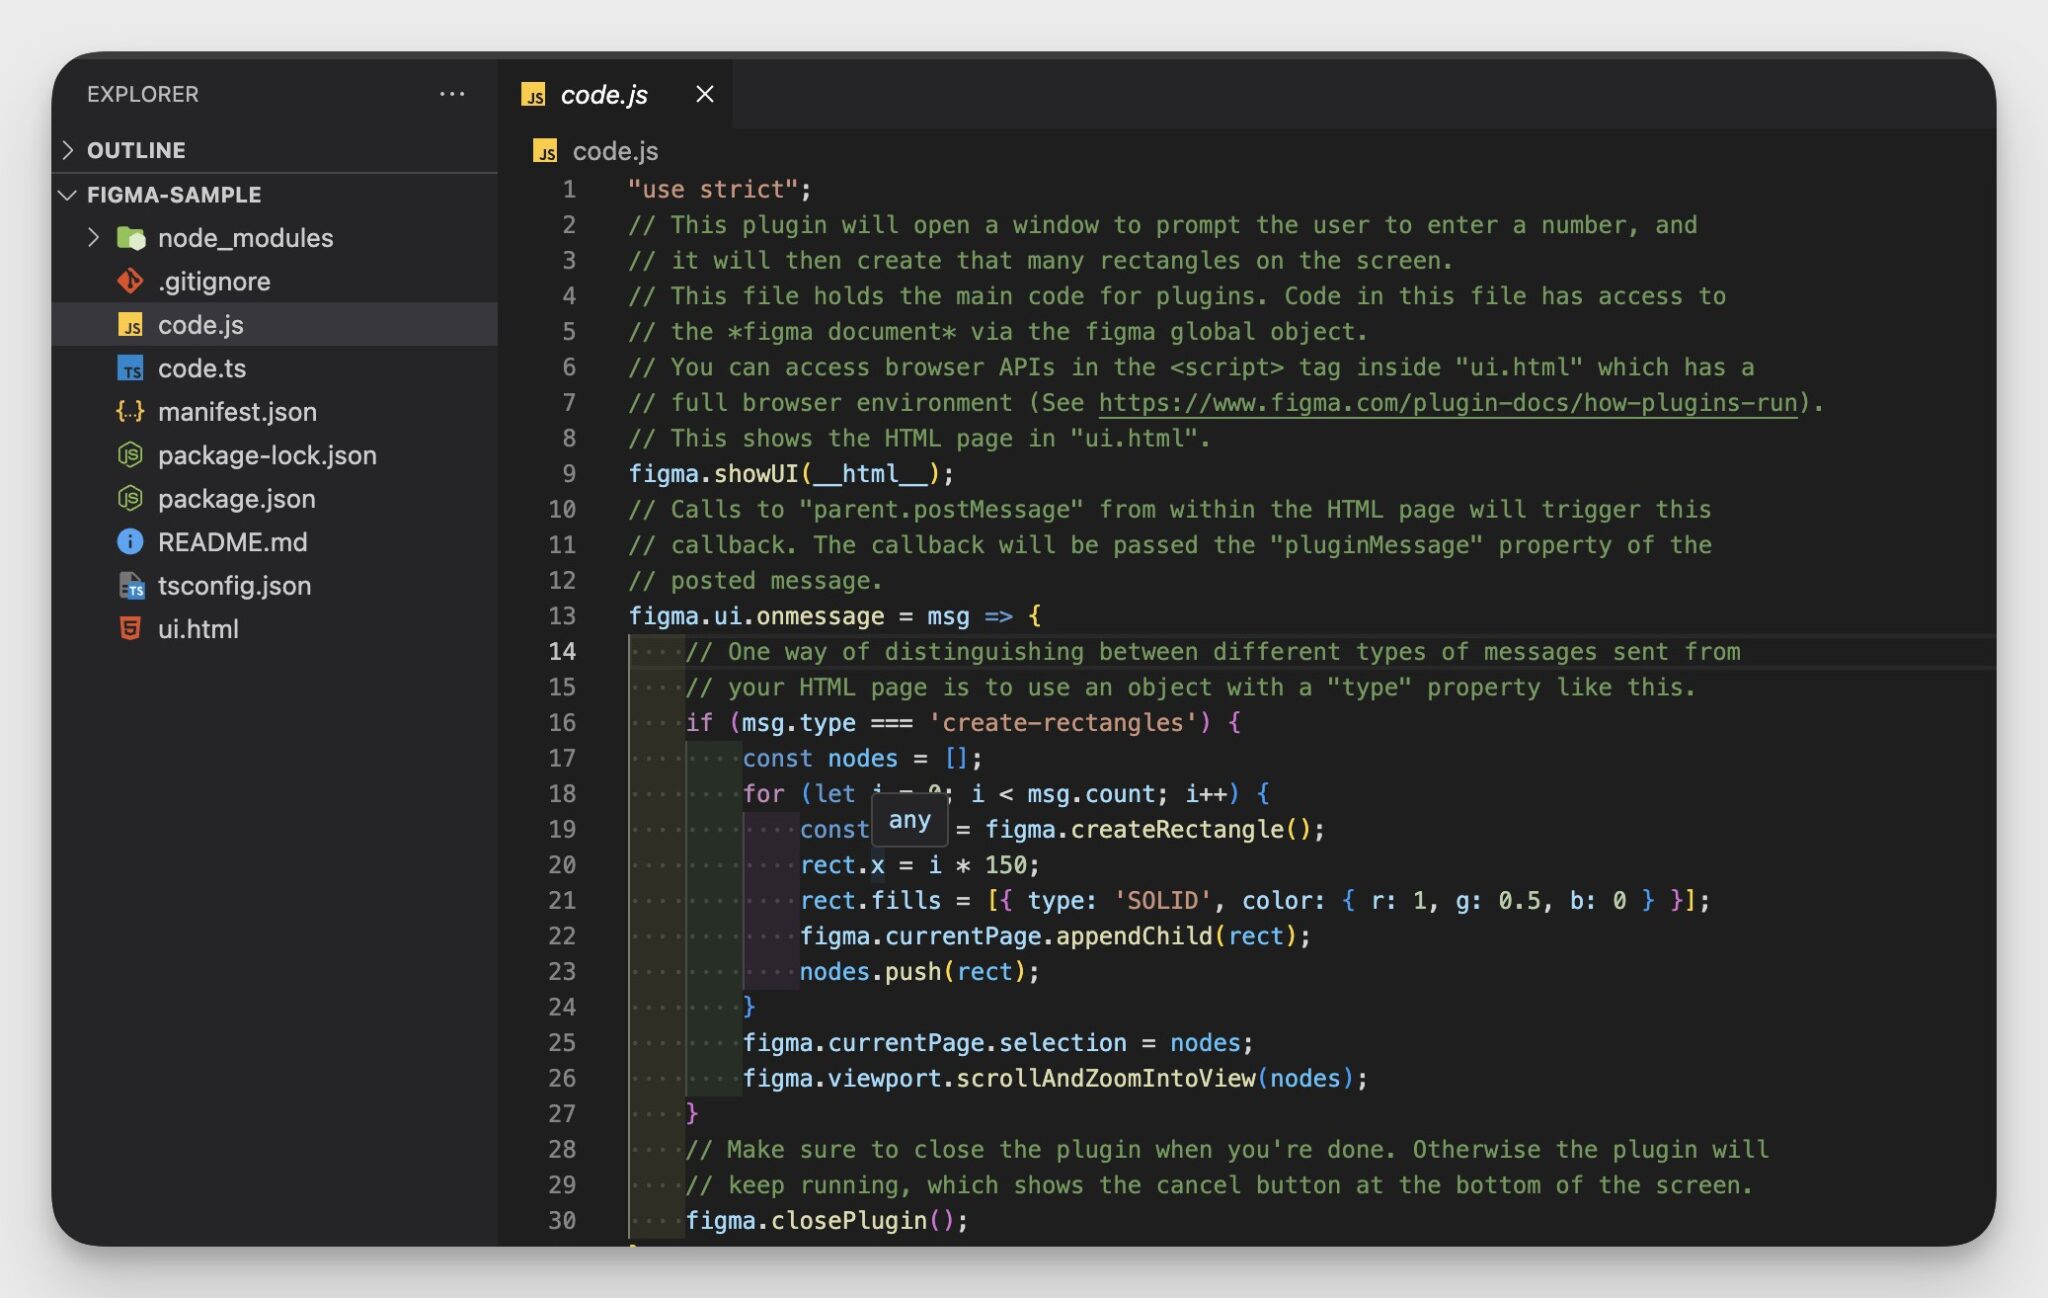Viewport: 2048px width, 1298px height.
Task: Click line number 14 in the gutter
Action: 562,652
